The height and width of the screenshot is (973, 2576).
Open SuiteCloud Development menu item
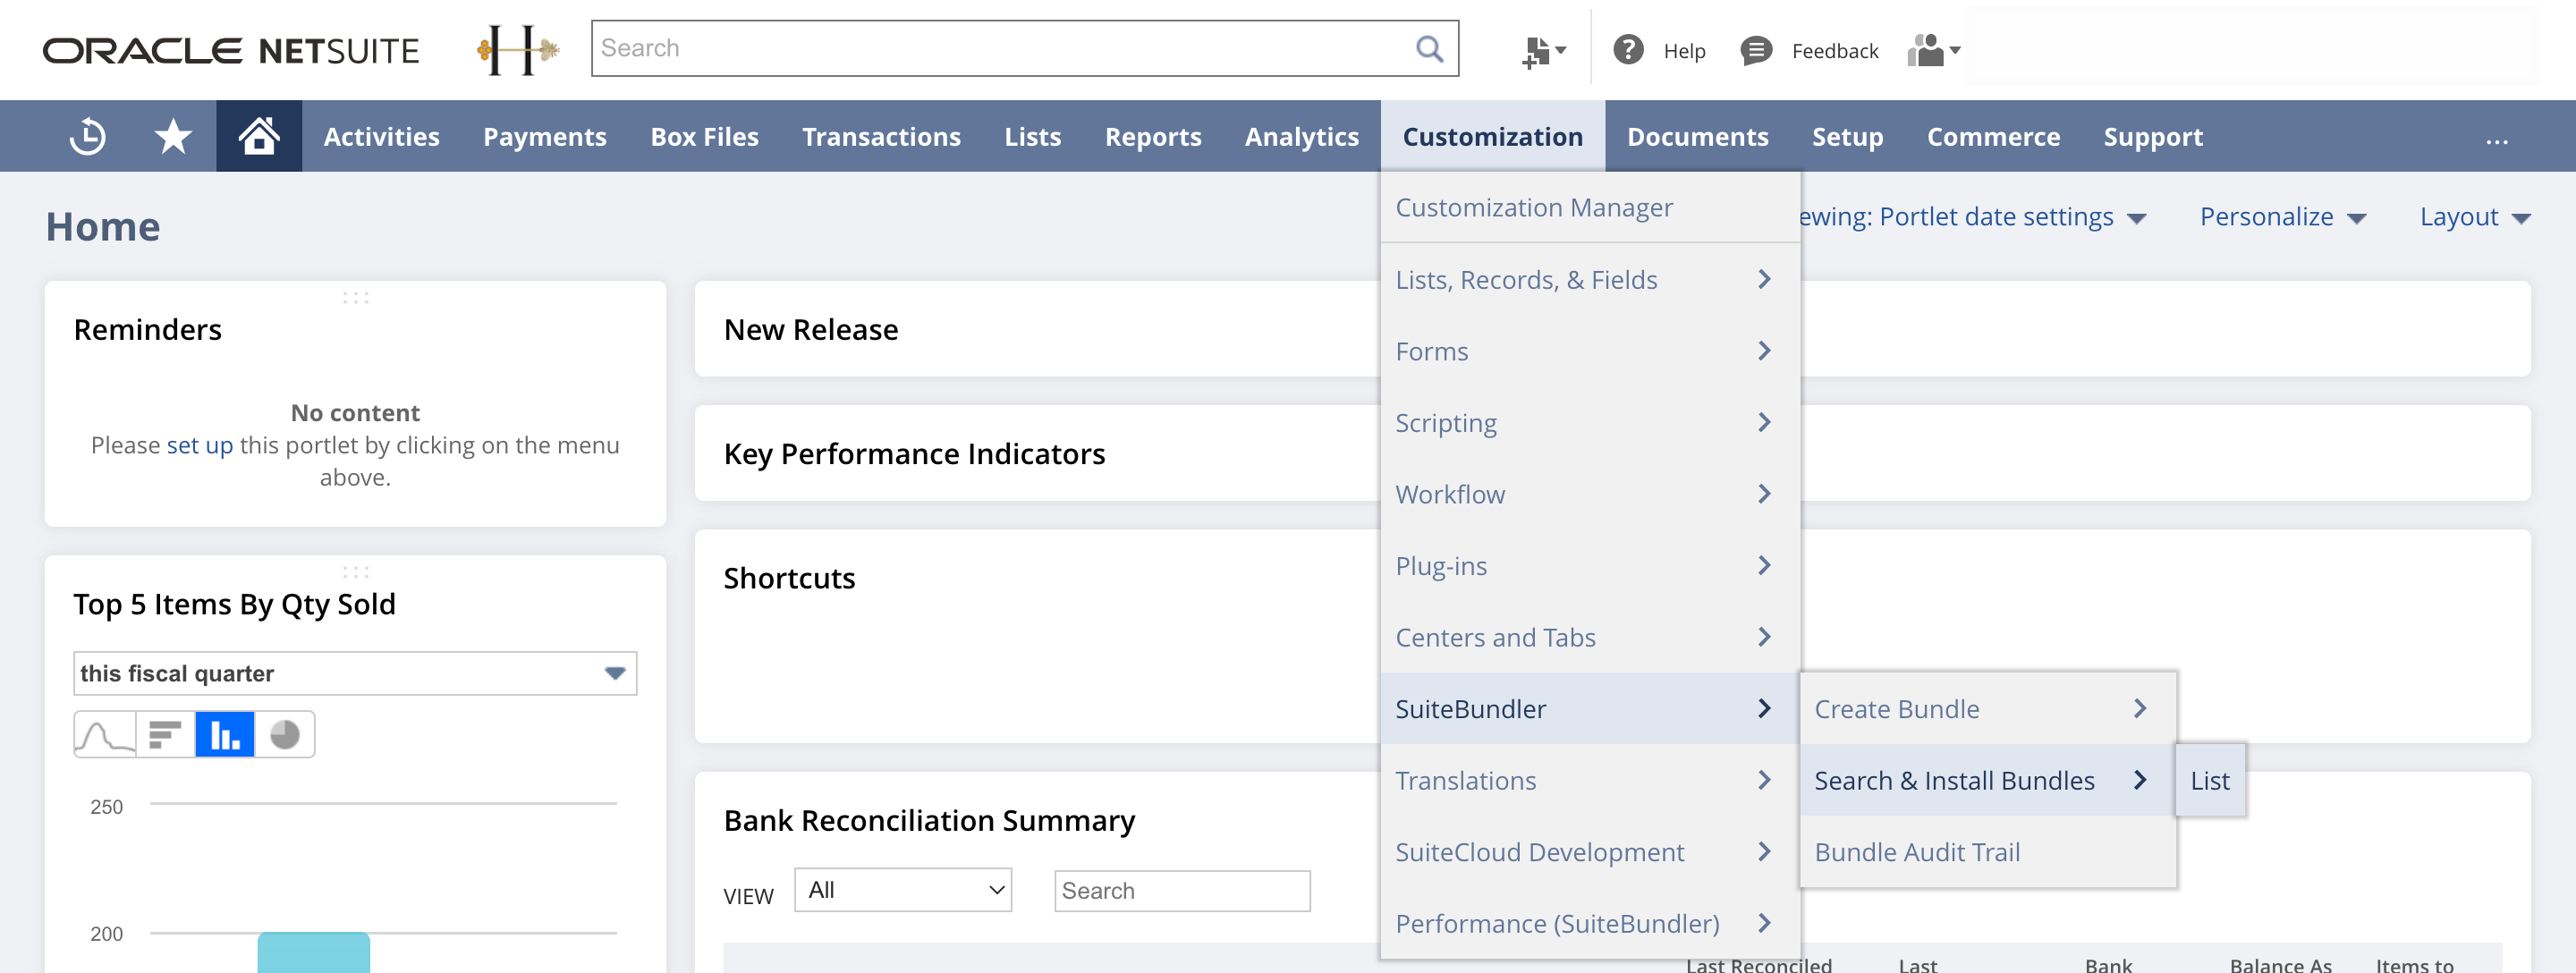pyautogui.click(x=1590, y=851)
